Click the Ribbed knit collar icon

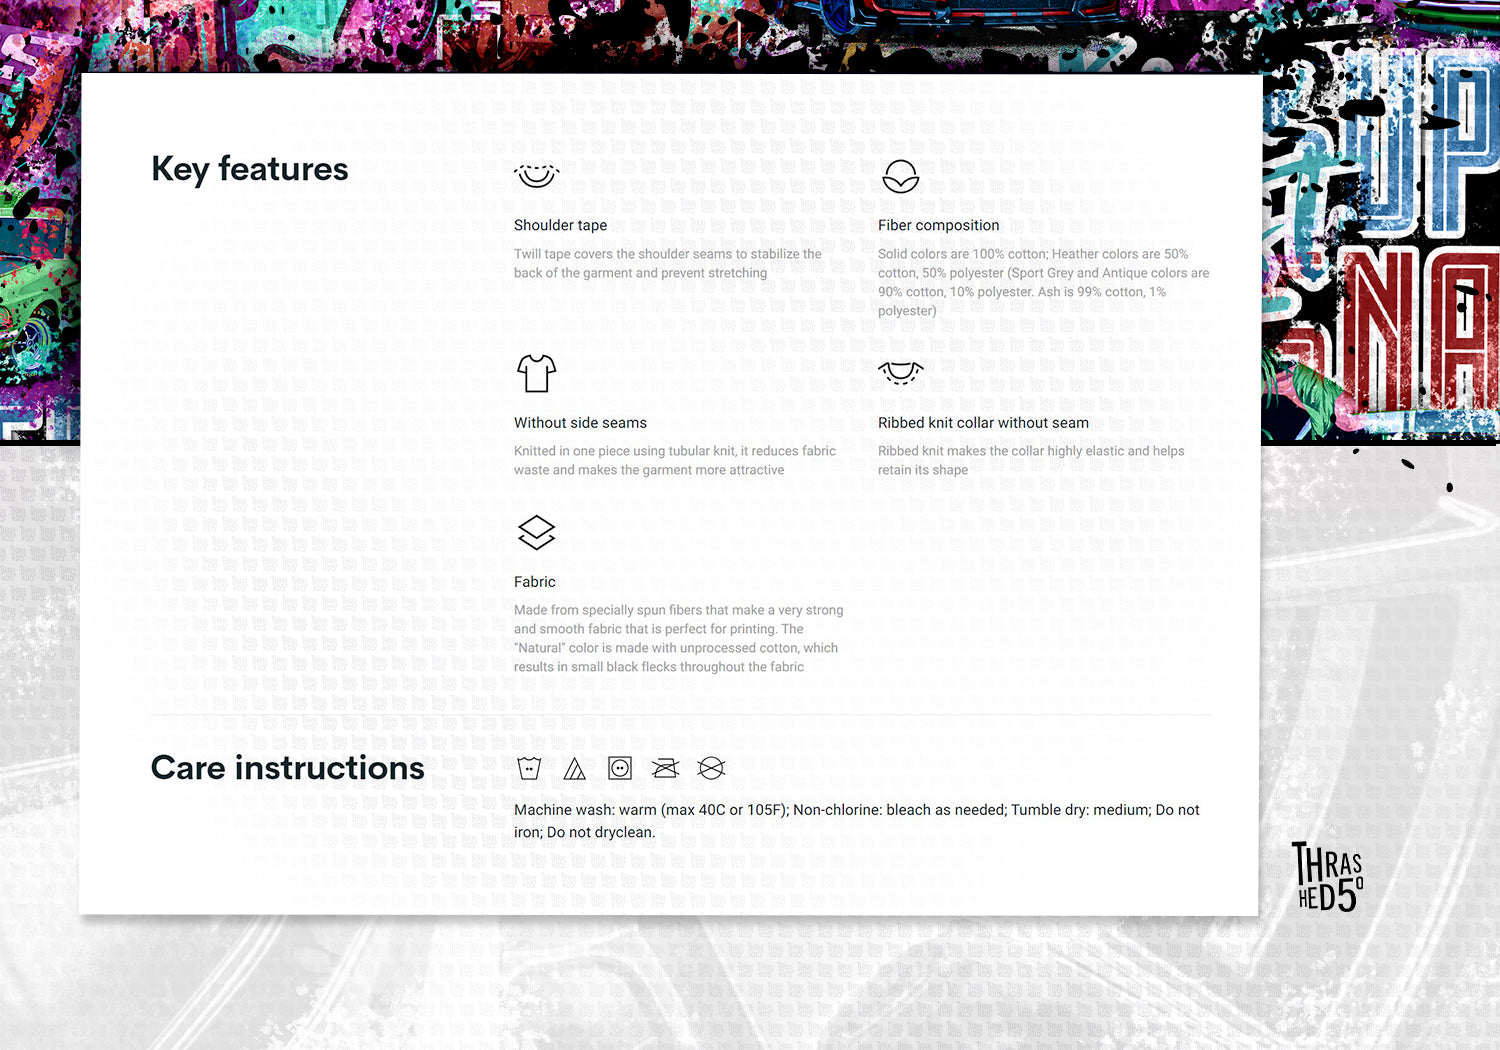(x=900, y=373)
